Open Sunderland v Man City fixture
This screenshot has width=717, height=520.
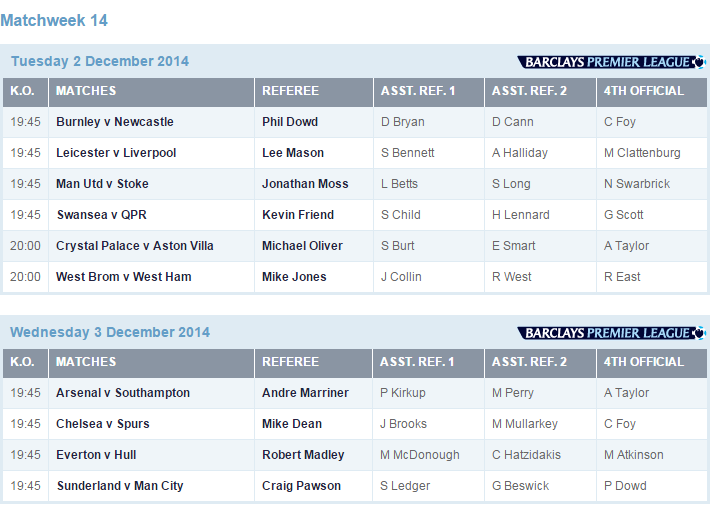(120, 486)
